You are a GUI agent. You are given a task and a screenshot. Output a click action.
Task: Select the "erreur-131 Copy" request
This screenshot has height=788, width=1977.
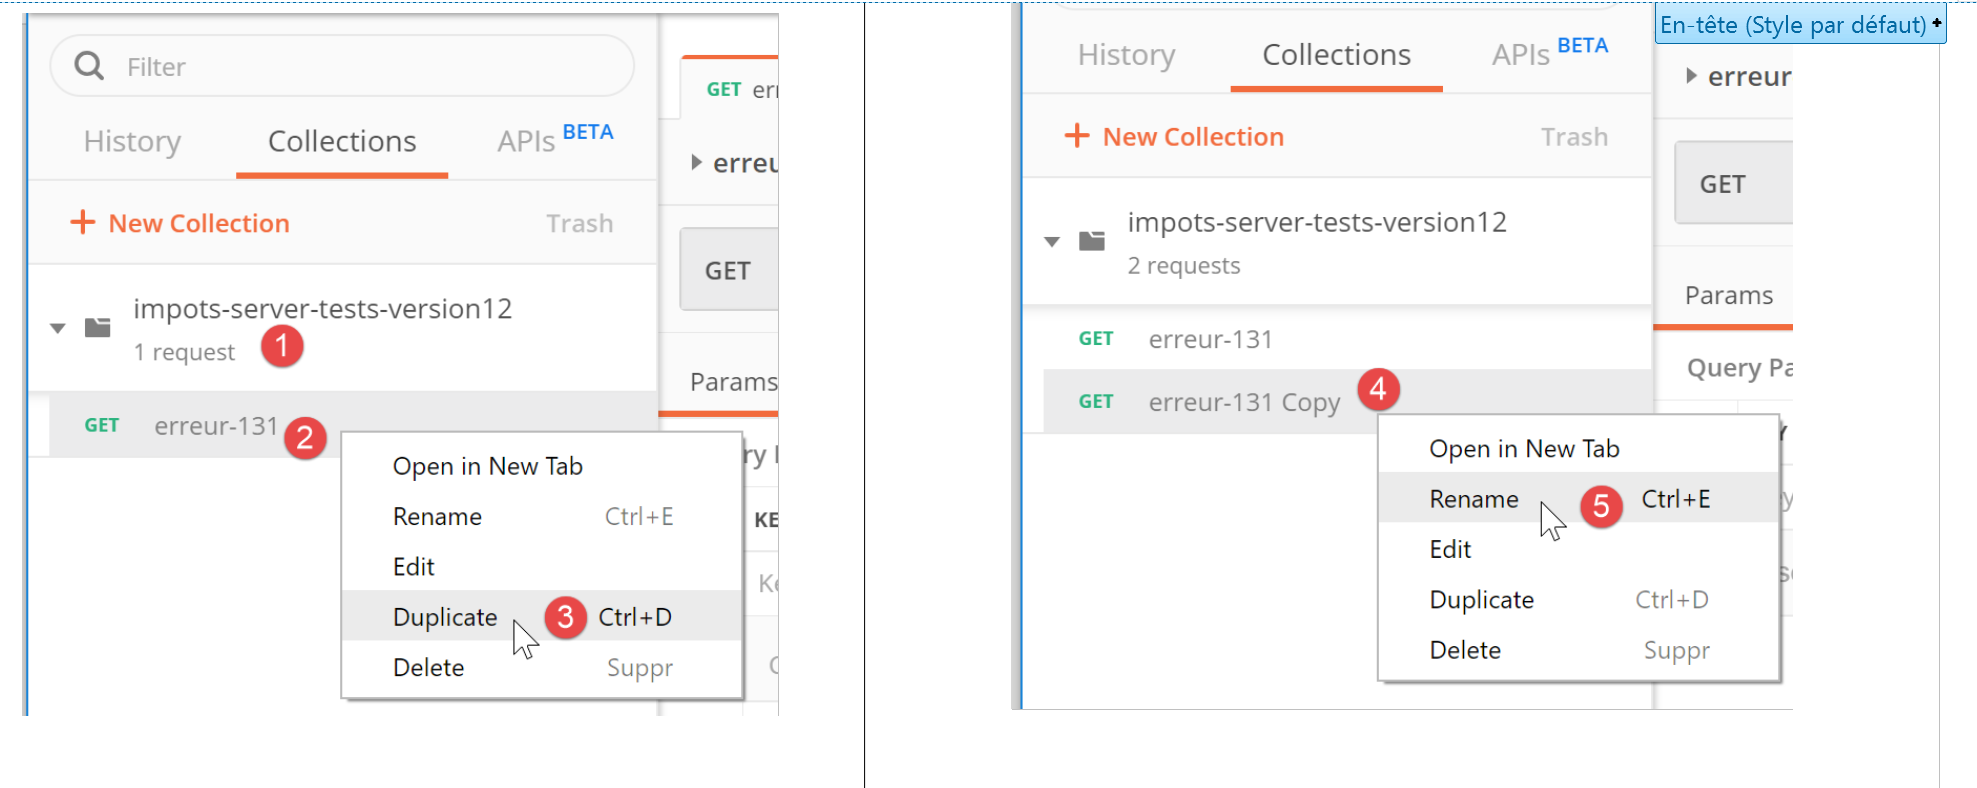(1243, 402)
